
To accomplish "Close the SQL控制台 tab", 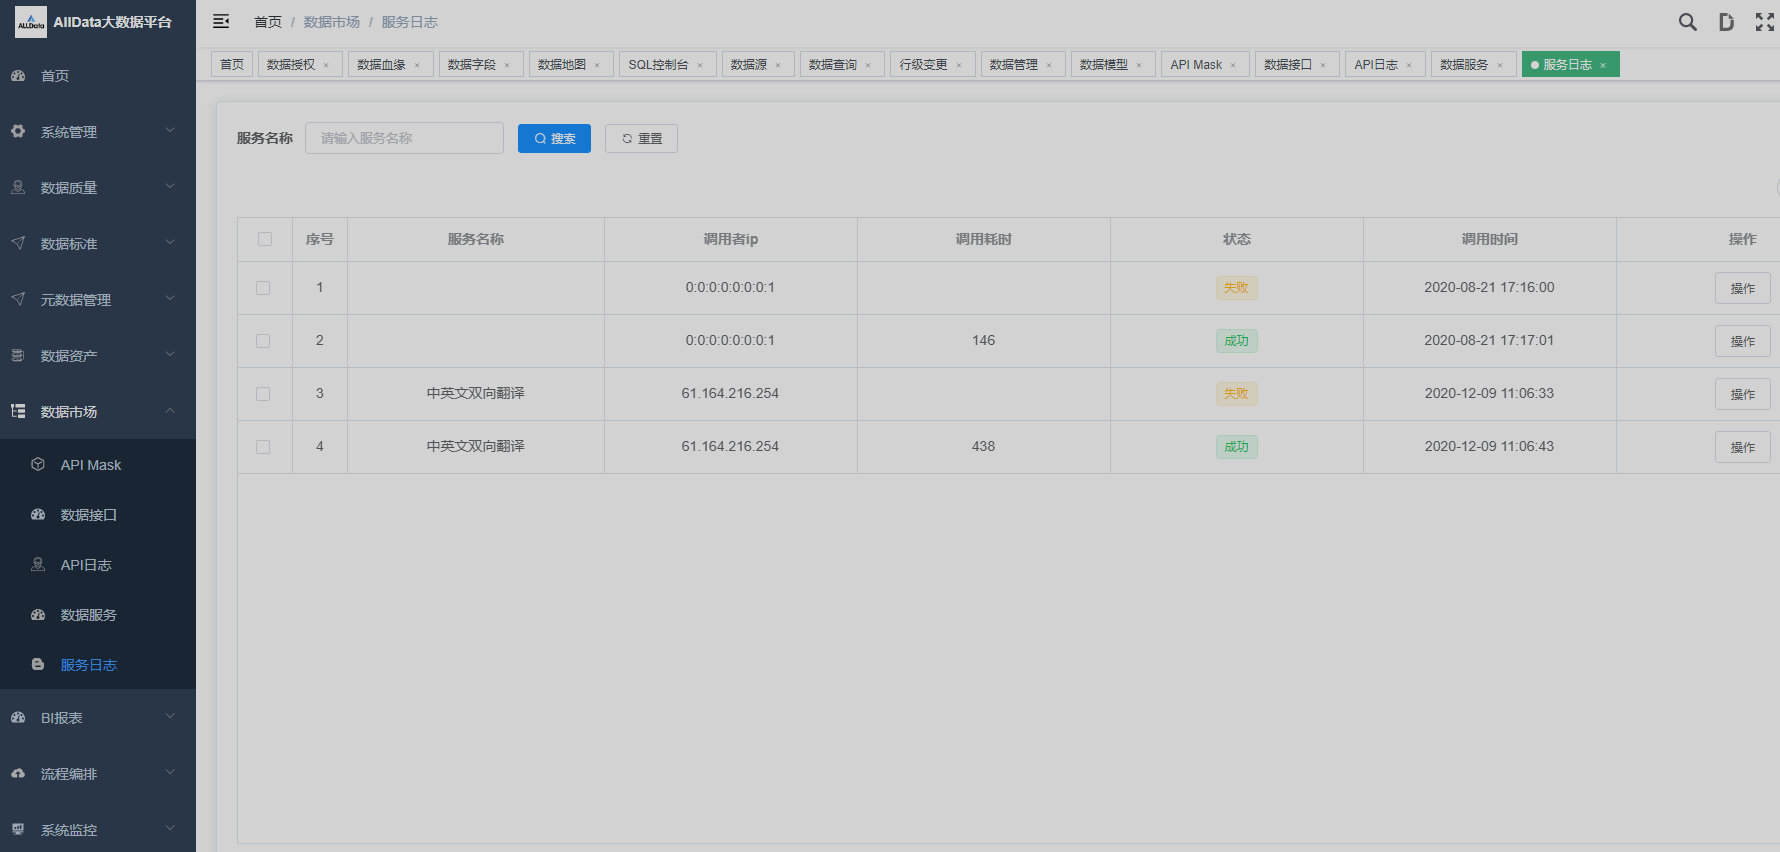I will [x=700, y=65].
